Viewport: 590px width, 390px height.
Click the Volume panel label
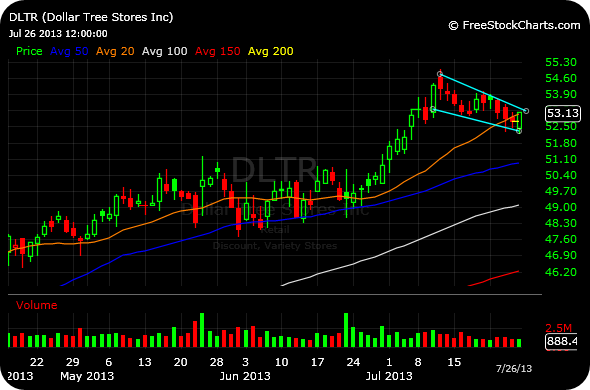point(36,305)
